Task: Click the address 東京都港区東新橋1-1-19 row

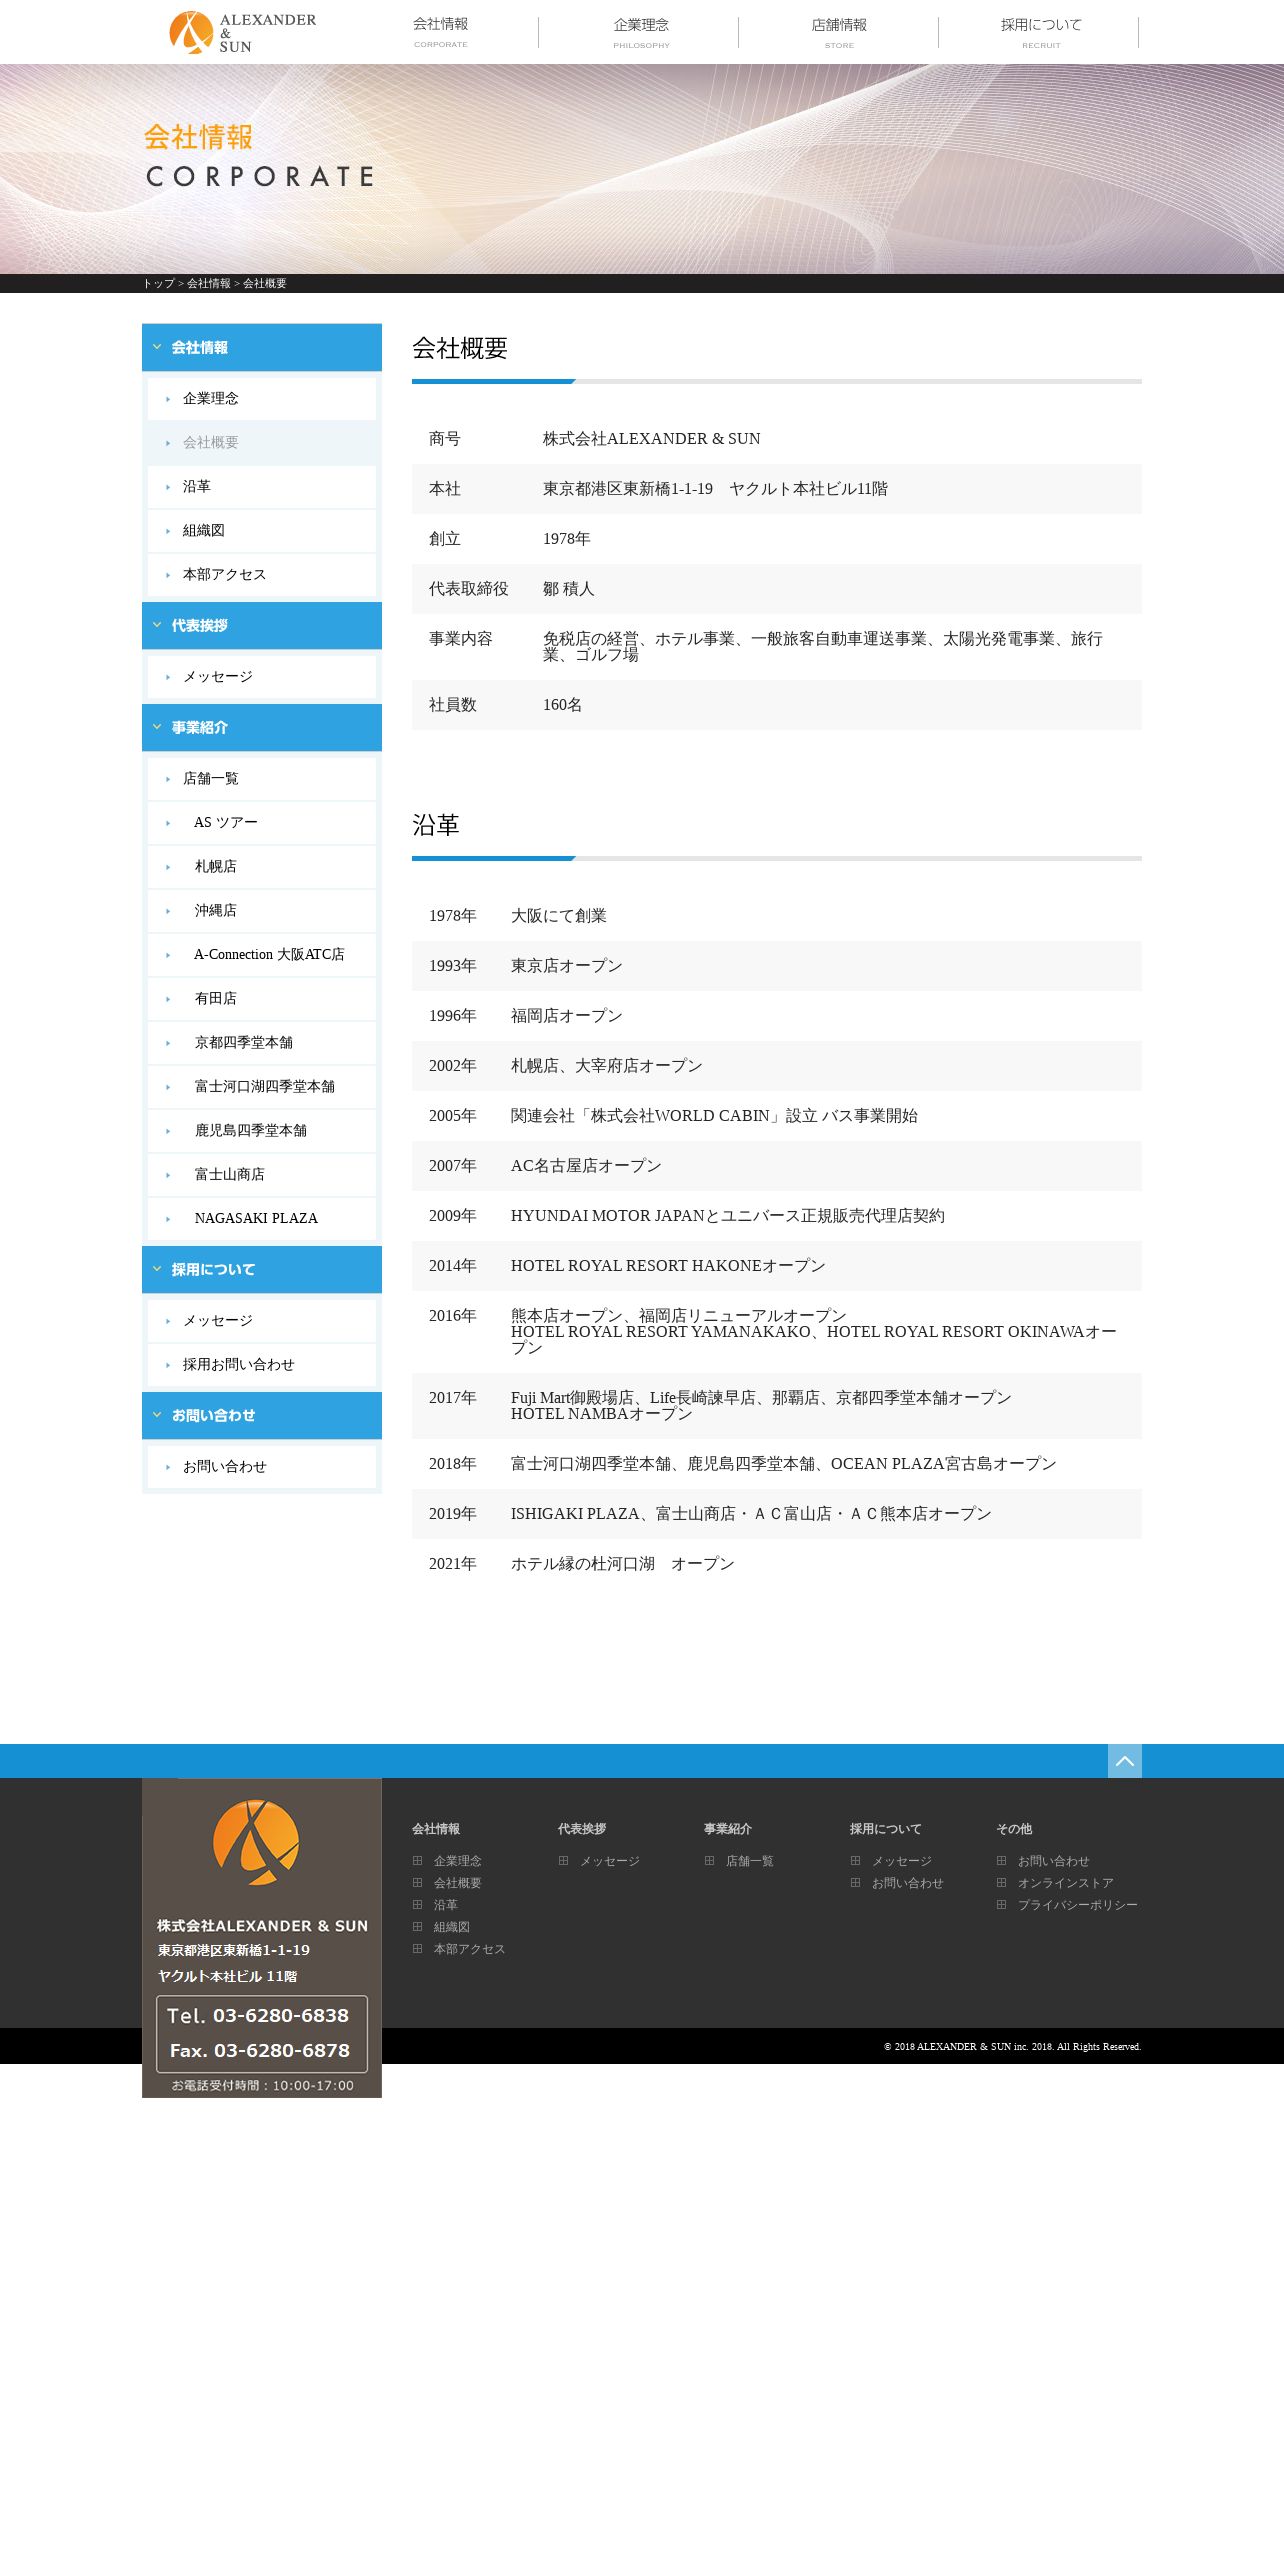Action: 777,489
